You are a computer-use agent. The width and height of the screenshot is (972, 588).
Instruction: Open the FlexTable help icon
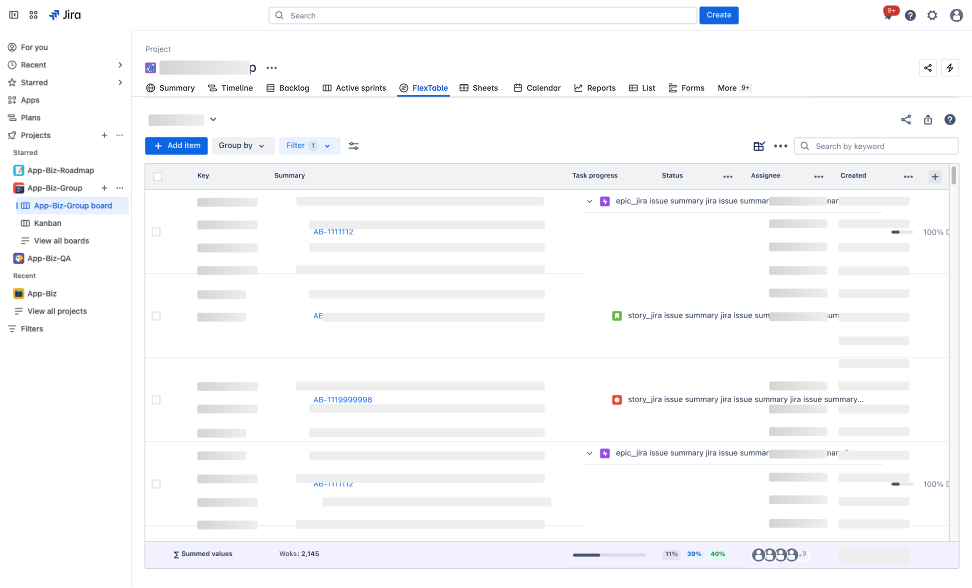tap(950, 120)
